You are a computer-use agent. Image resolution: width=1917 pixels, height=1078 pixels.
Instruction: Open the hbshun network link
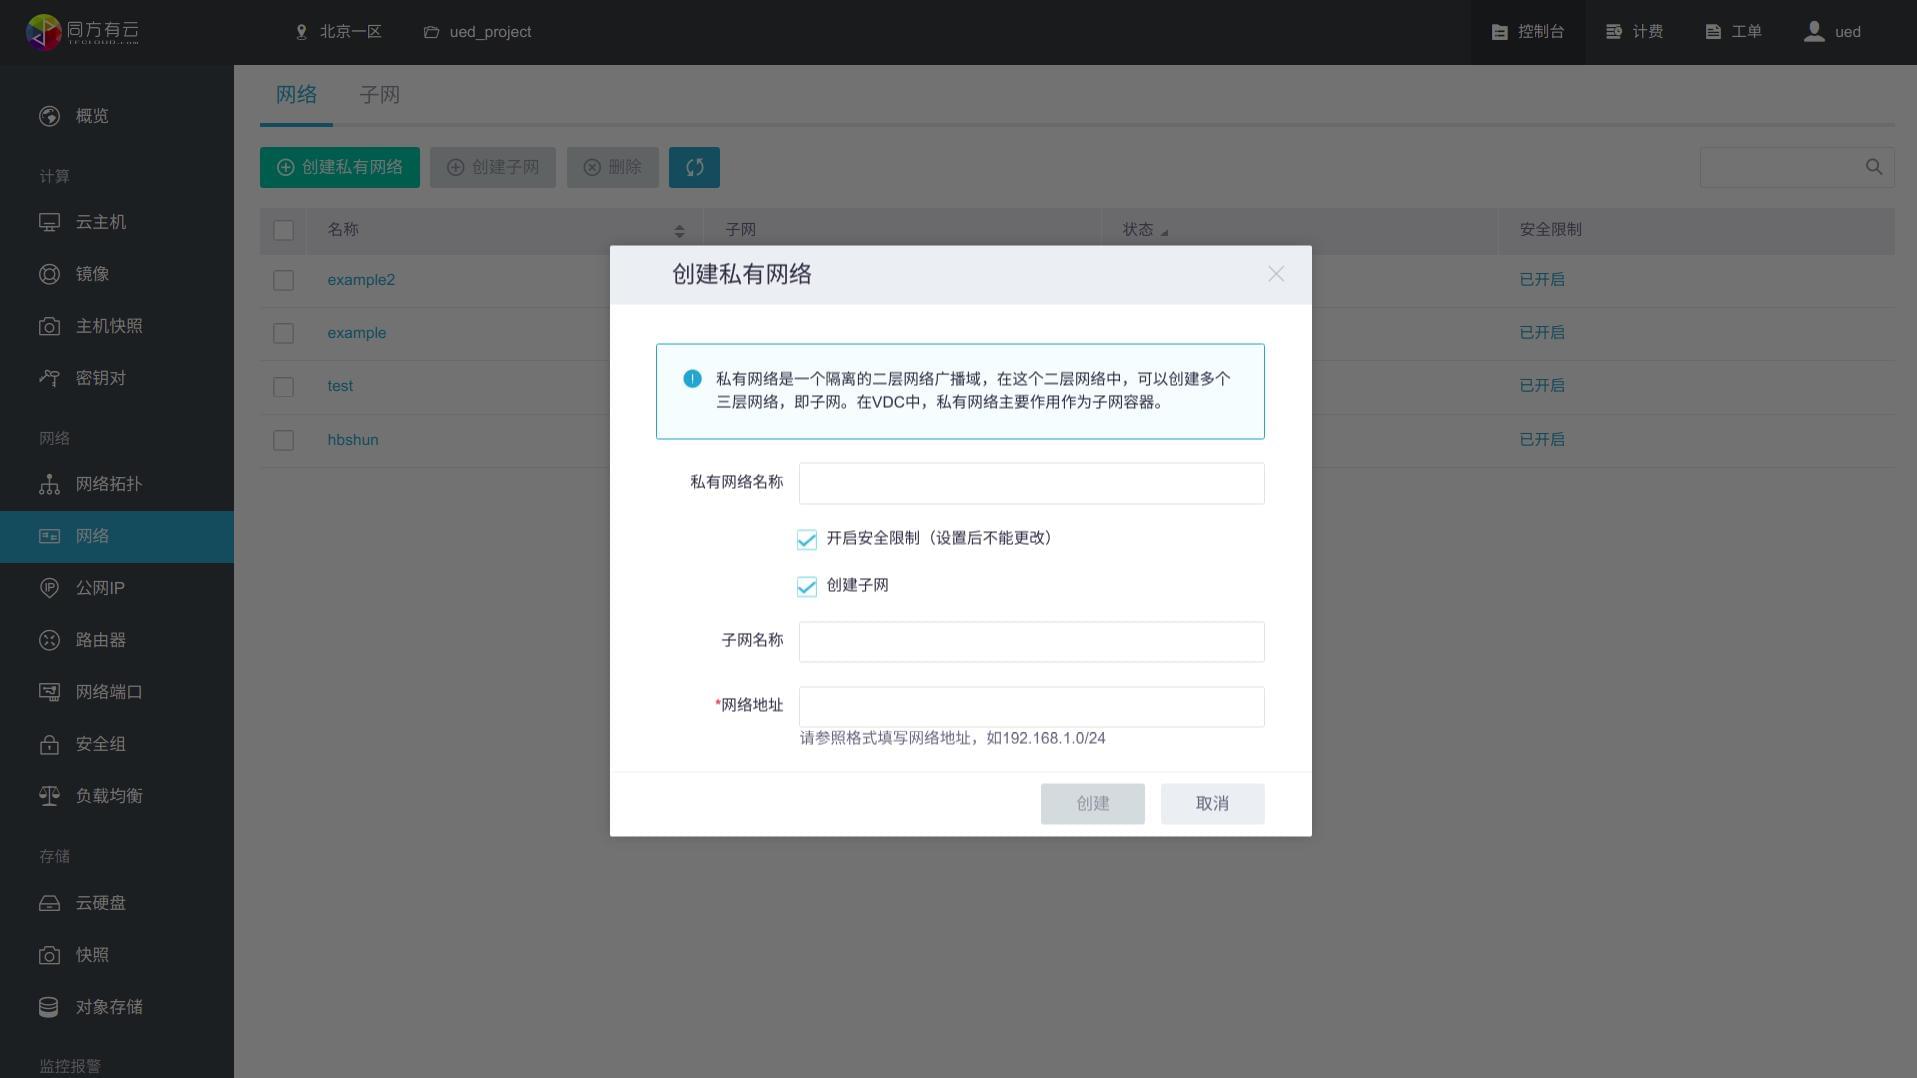coord(353,440)
